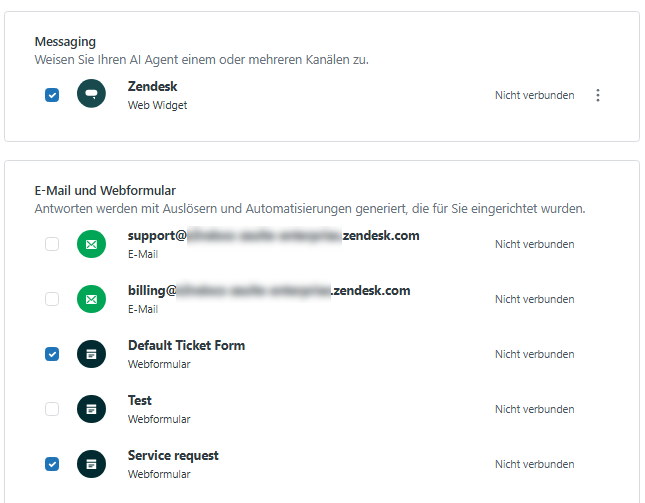Click the billing email address label
The height and width of the screenshot is (503, 645).
[x=269, y=291]
